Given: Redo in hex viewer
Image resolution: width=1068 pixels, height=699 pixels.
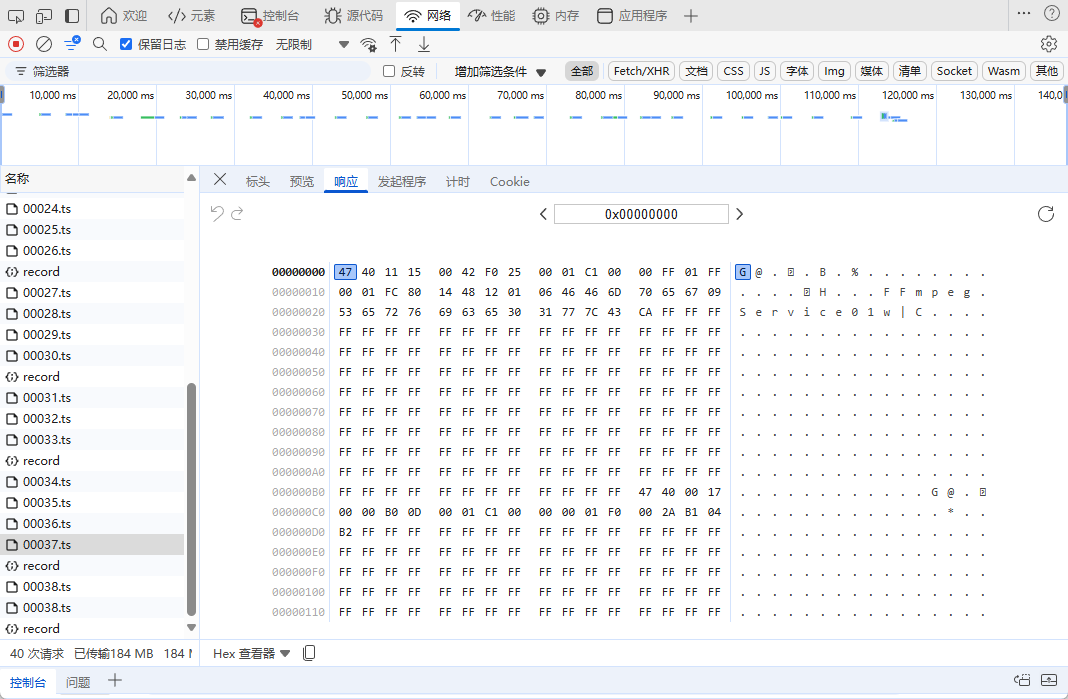Looking at the screenshot, I should (237, 214).
